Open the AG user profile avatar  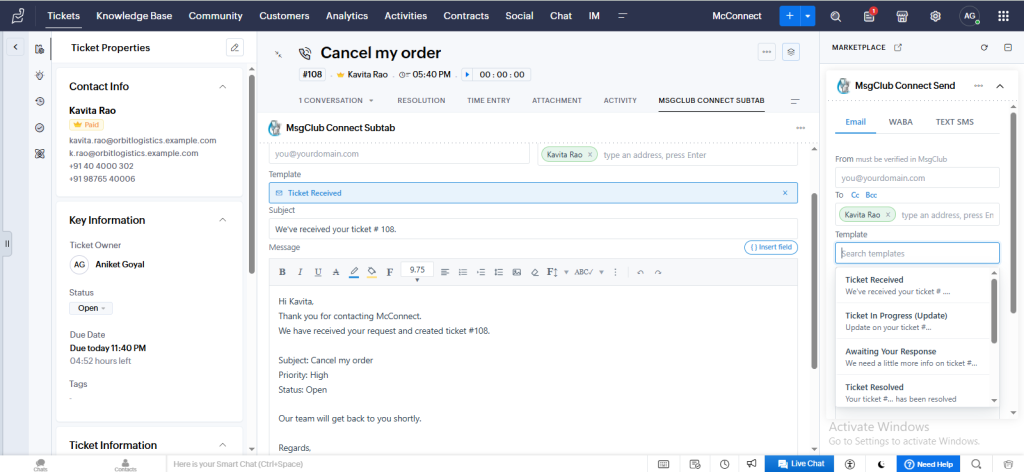click(970, 16)
